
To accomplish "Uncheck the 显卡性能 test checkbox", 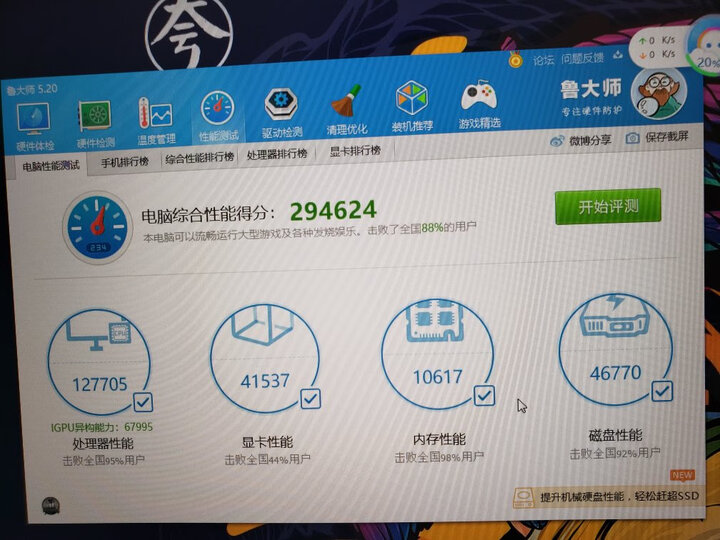I will (x=310, y=399).
